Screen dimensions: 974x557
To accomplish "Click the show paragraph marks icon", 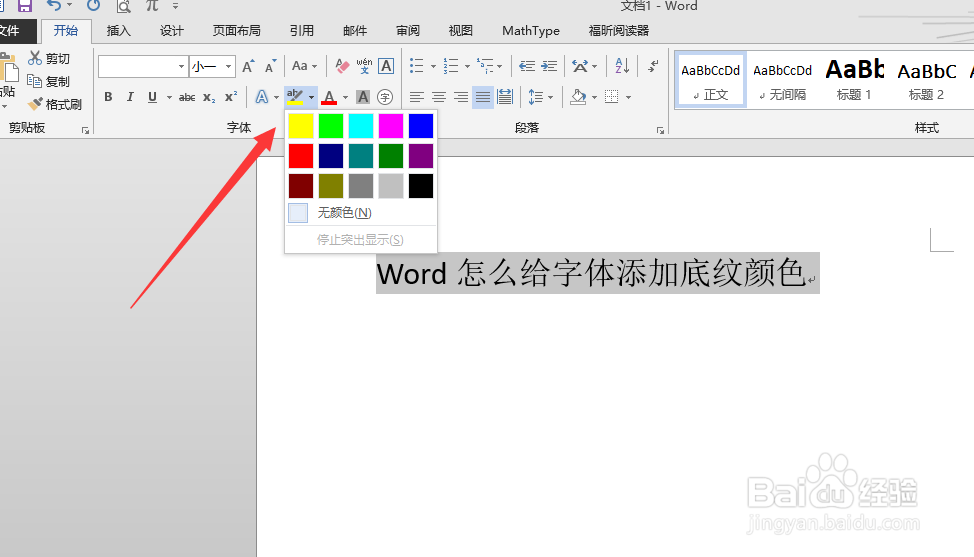I will pos(652,65).
